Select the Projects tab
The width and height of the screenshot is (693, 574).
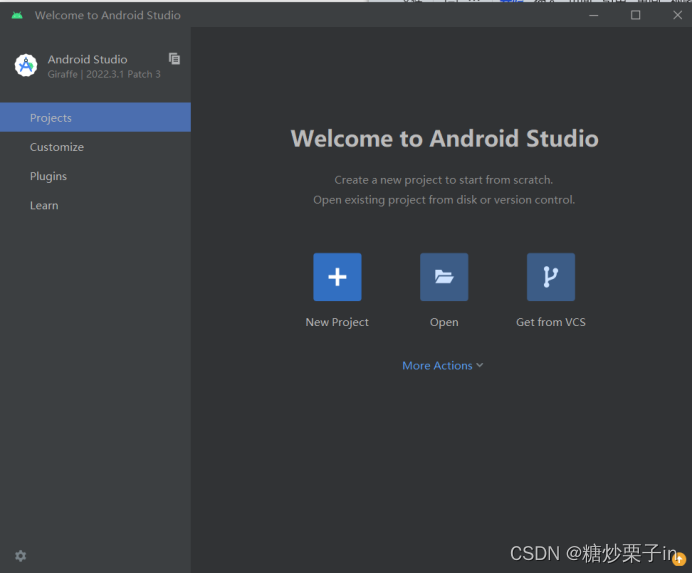click(95, 118)
